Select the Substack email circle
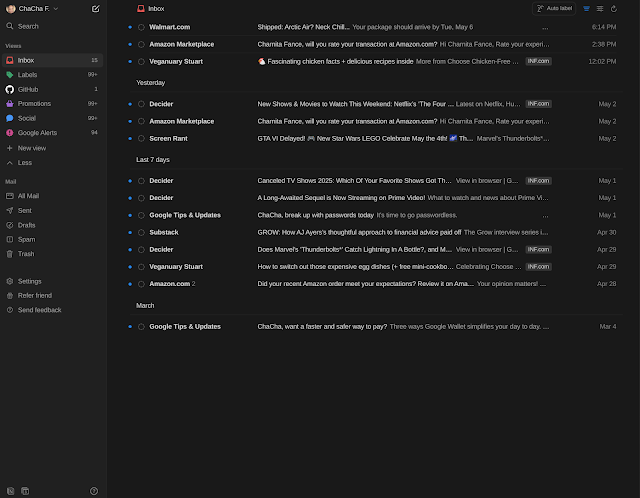The width and height of the screenshot is (640, 498). pos(141,233)
